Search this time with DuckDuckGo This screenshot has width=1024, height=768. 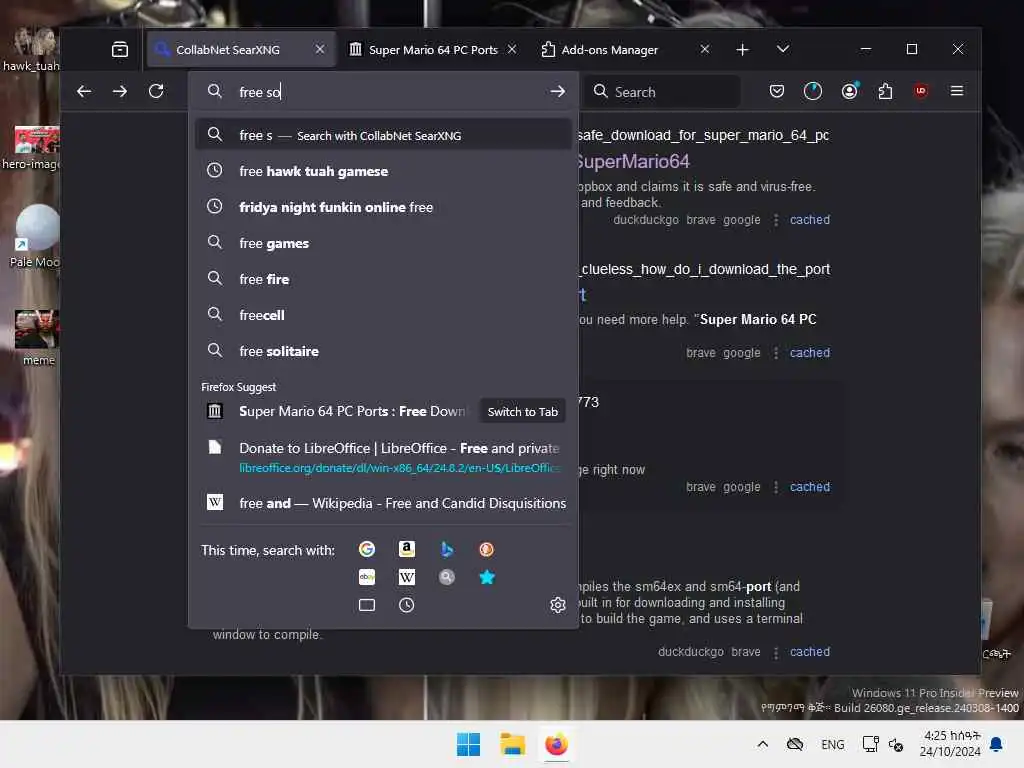pos(487,549)
